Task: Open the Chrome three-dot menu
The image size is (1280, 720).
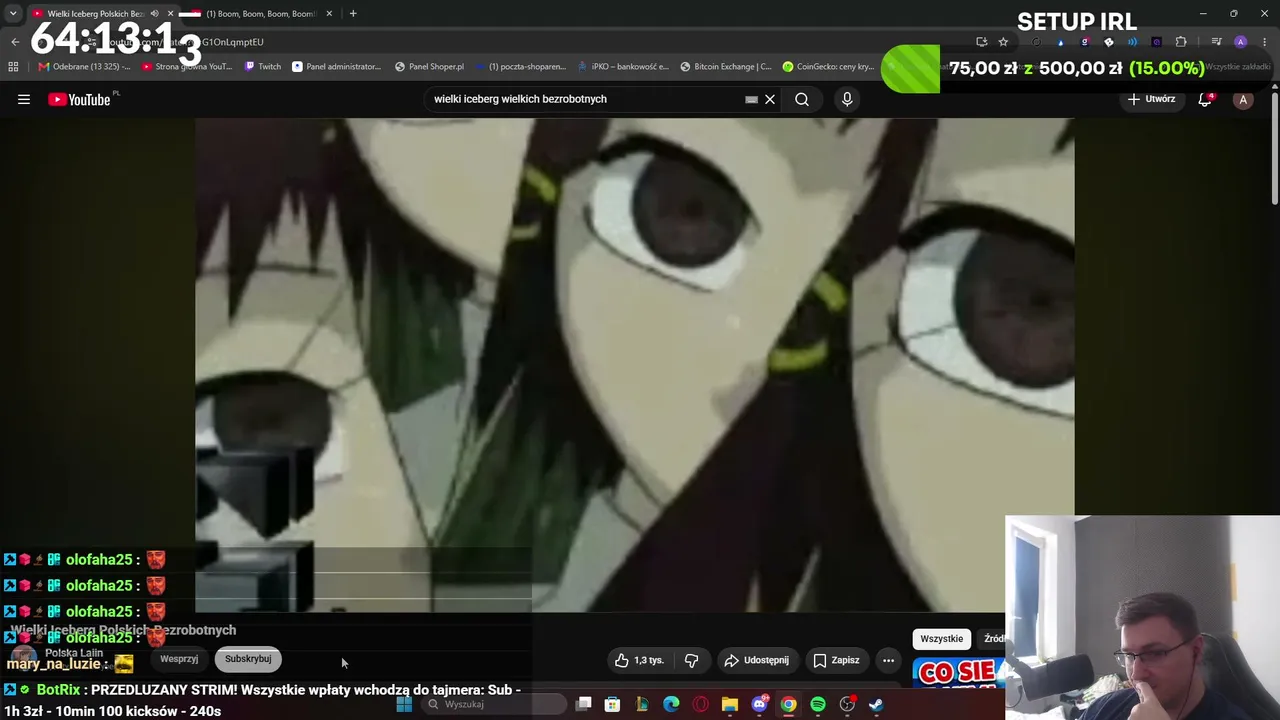Action: coord(1265,42)
